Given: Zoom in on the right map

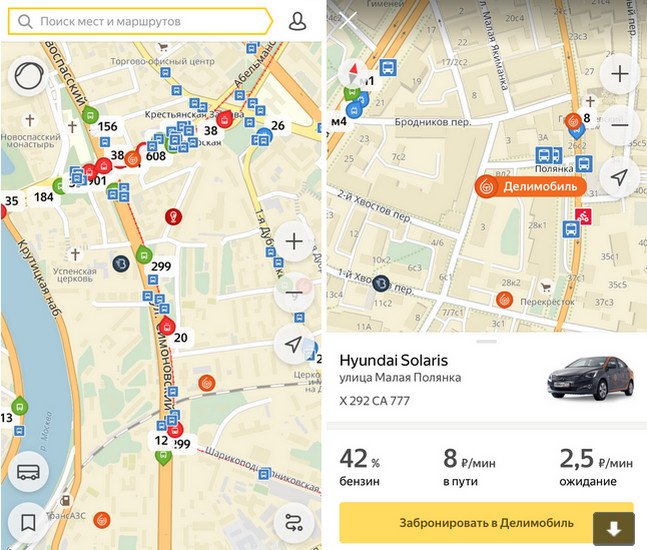Looking at the screenshot, I should [x=619, y=74].
